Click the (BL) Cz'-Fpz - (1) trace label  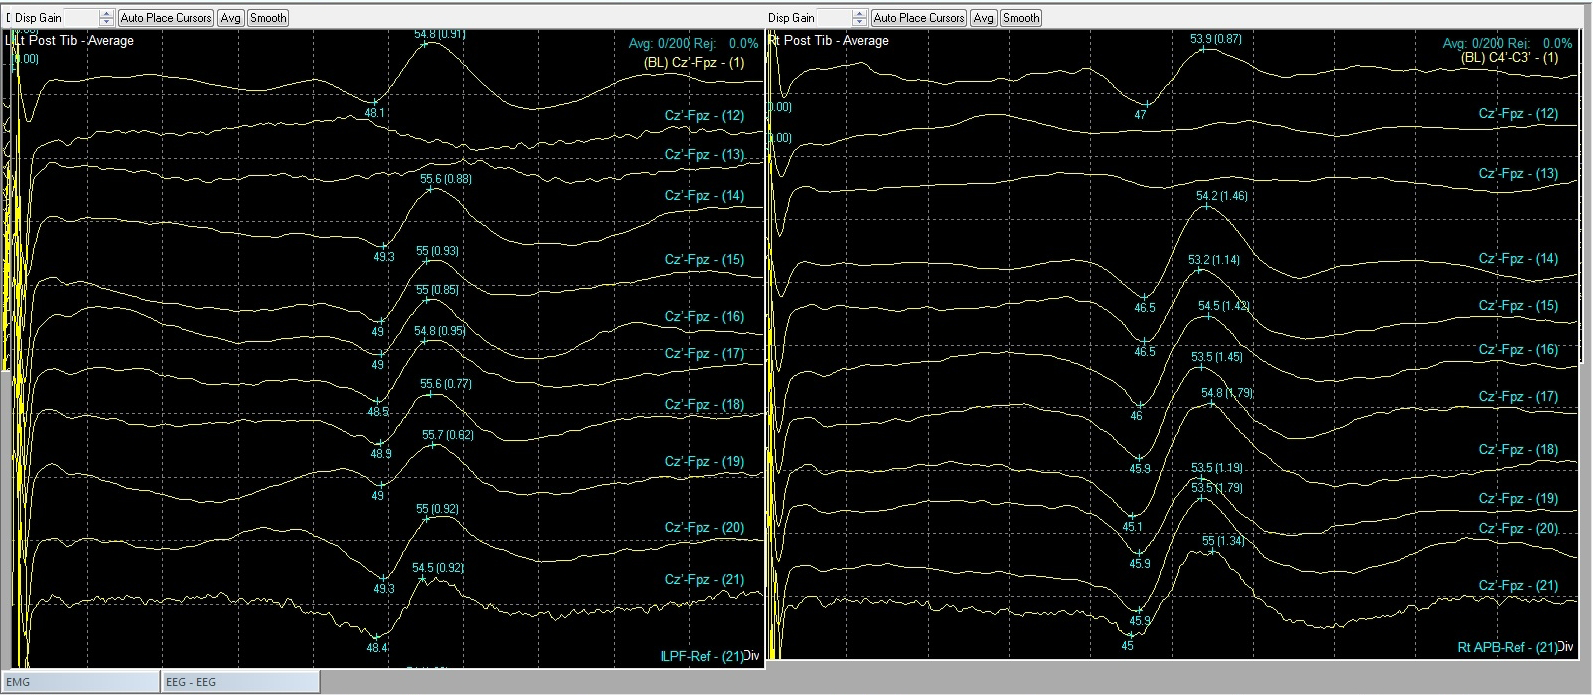click(693, 63)
